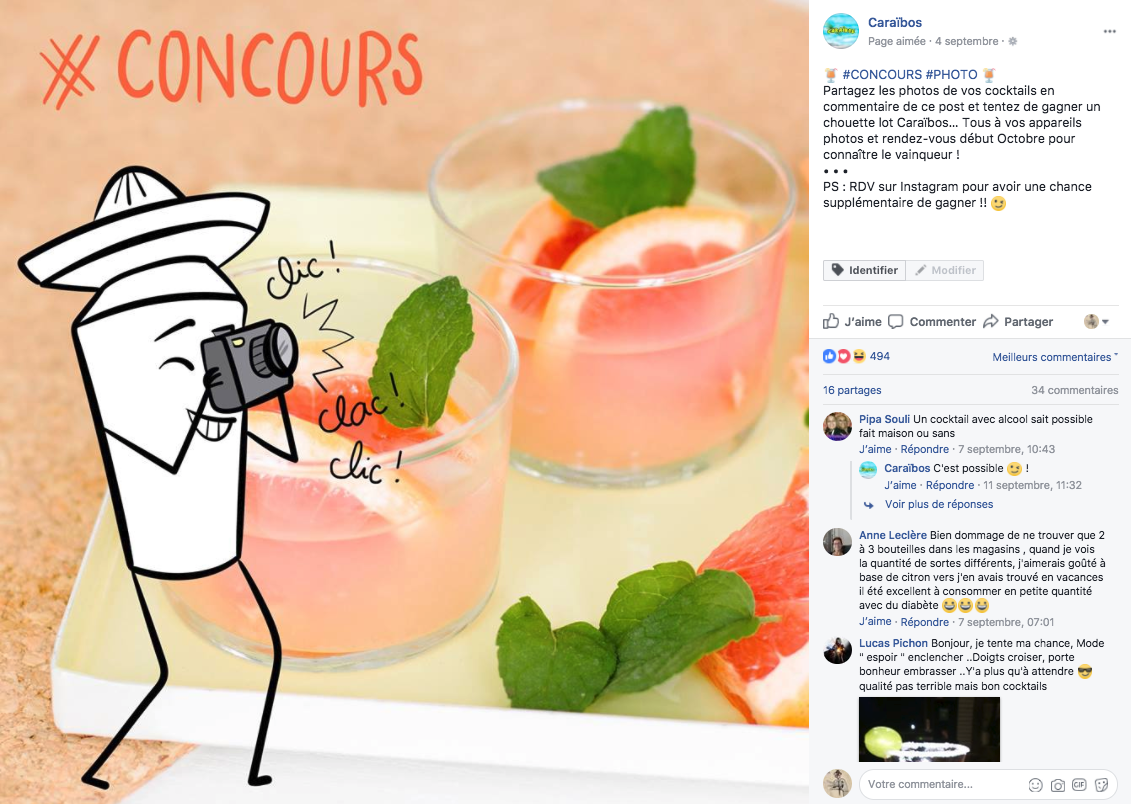Click the gear privacy icon beside date
This screenshot has height=804, width=1131.
click(1013, 41)
